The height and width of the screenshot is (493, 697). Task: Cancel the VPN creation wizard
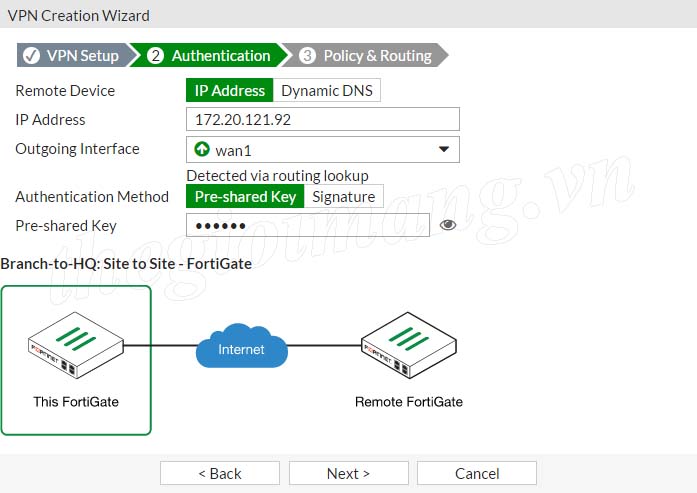(477, 473)
